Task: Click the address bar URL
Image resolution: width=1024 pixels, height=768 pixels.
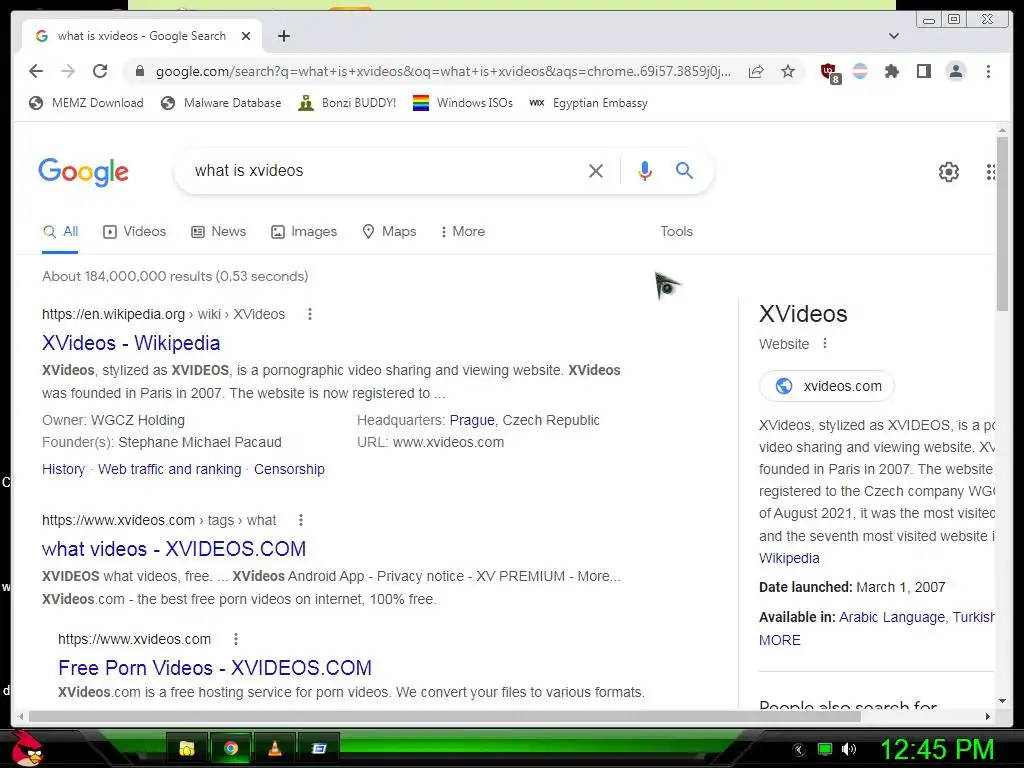Action: (443, 71)
